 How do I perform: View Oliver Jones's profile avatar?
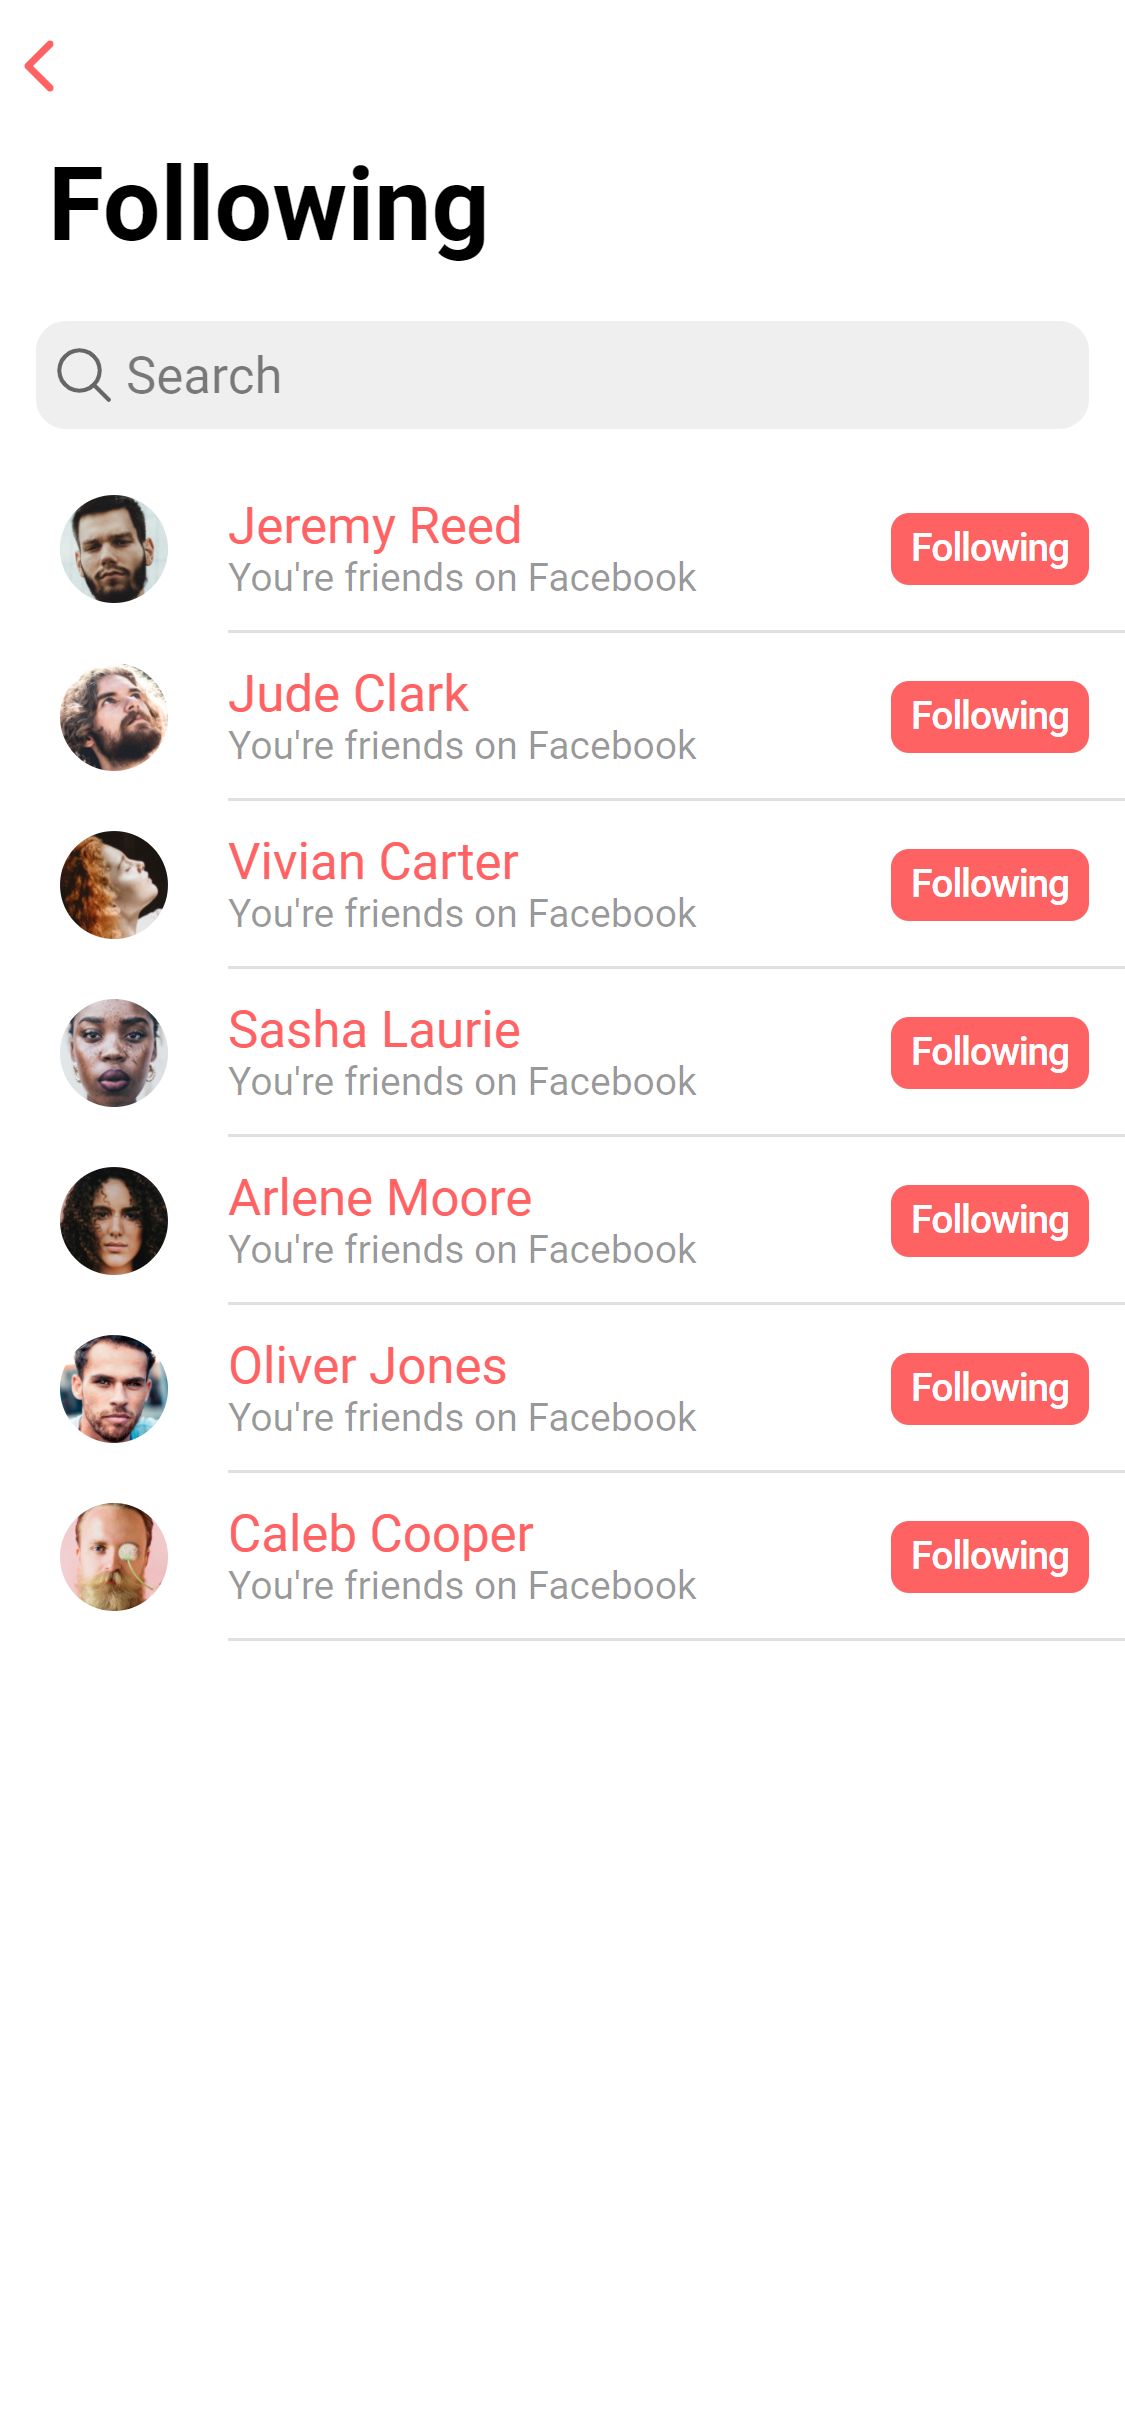114,1389
